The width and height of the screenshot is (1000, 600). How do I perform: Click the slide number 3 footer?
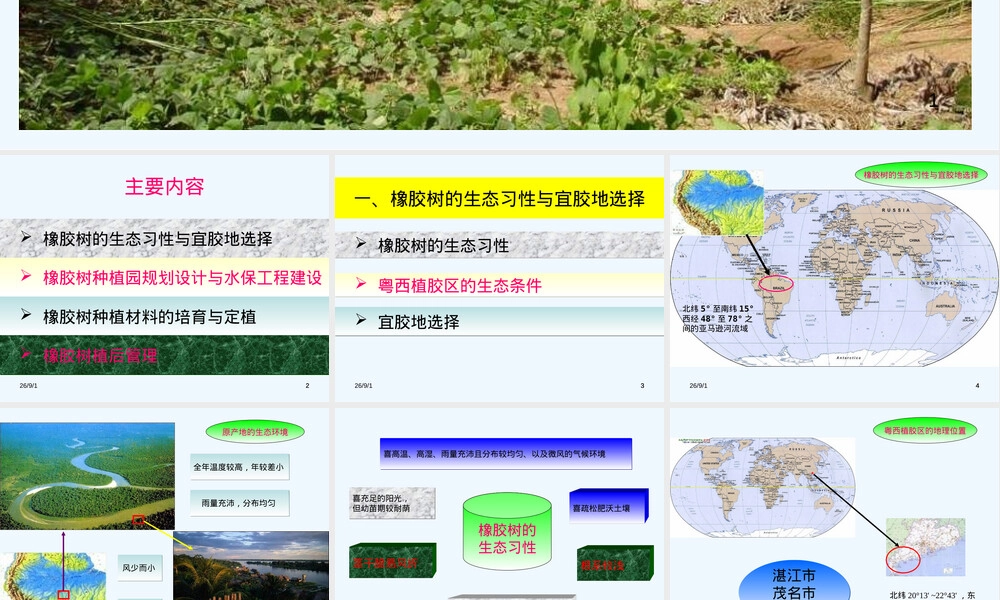pos(642,386)
